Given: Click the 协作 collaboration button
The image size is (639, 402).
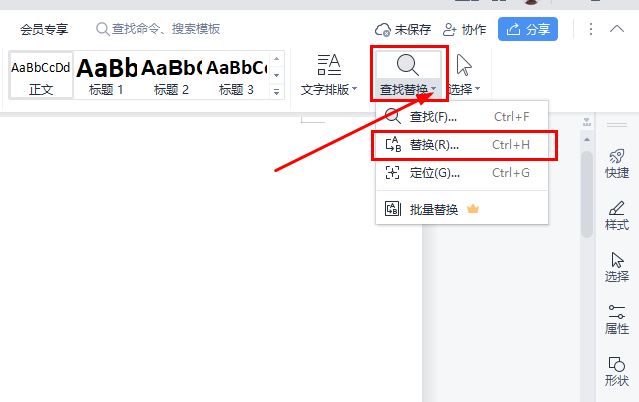Looking at the screenshot, I should (x=465, y=29).
